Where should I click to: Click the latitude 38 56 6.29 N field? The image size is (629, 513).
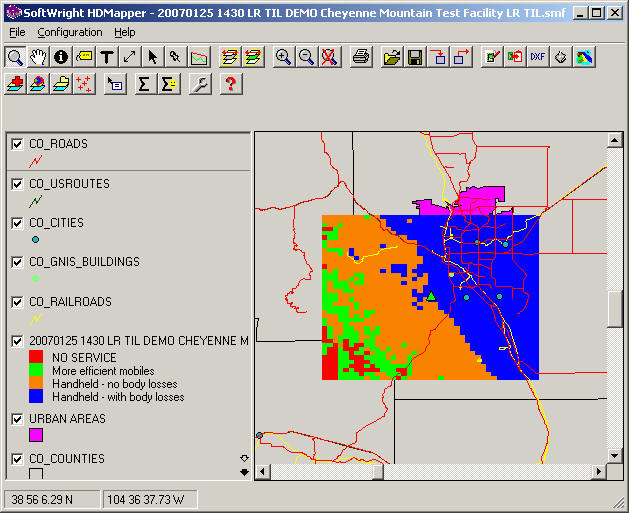pos(52,499)
